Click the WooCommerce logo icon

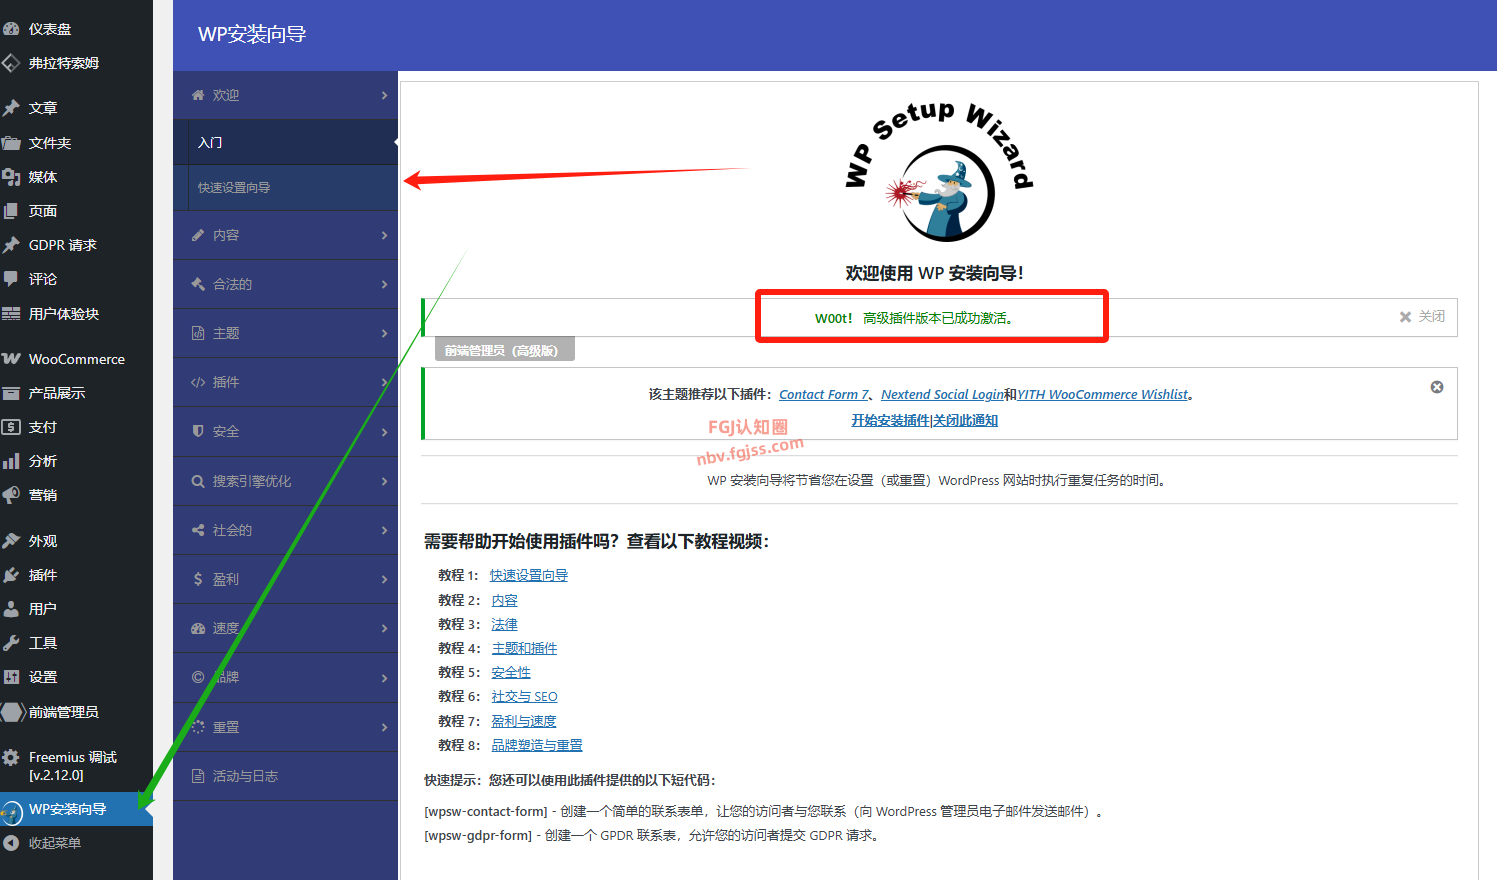(x=11, y=359)
